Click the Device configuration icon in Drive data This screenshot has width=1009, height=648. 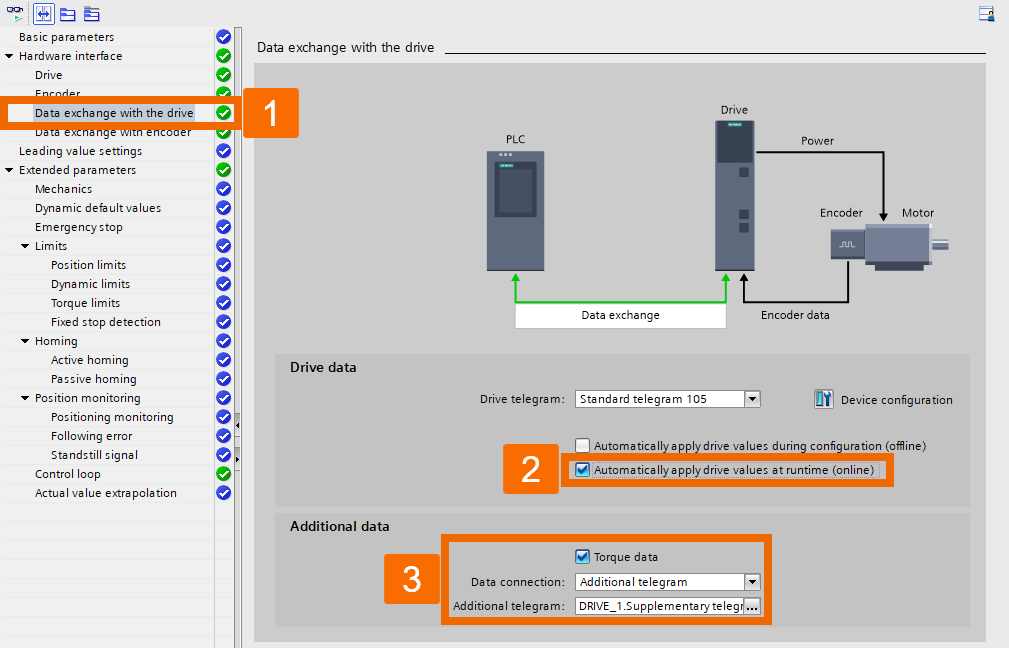coord(823,398)
